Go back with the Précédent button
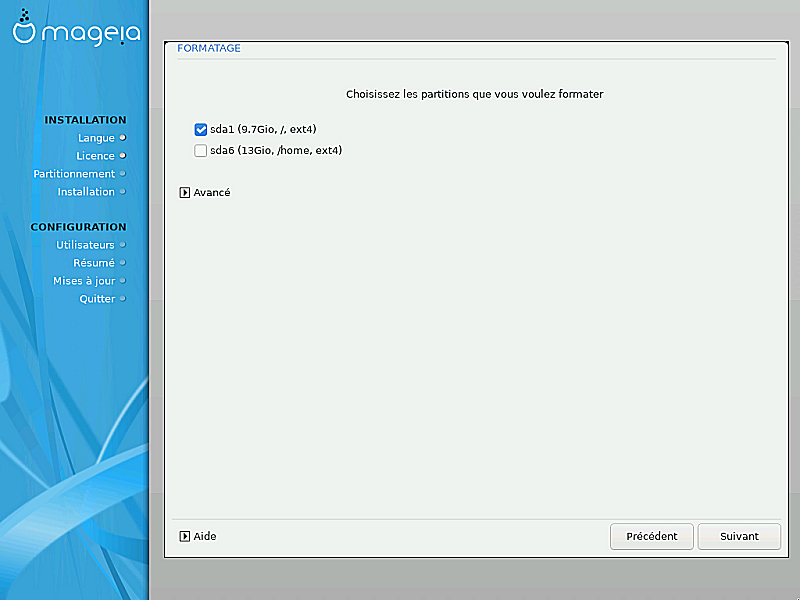This screenshot has height=600, width=800. coord(651,536)
